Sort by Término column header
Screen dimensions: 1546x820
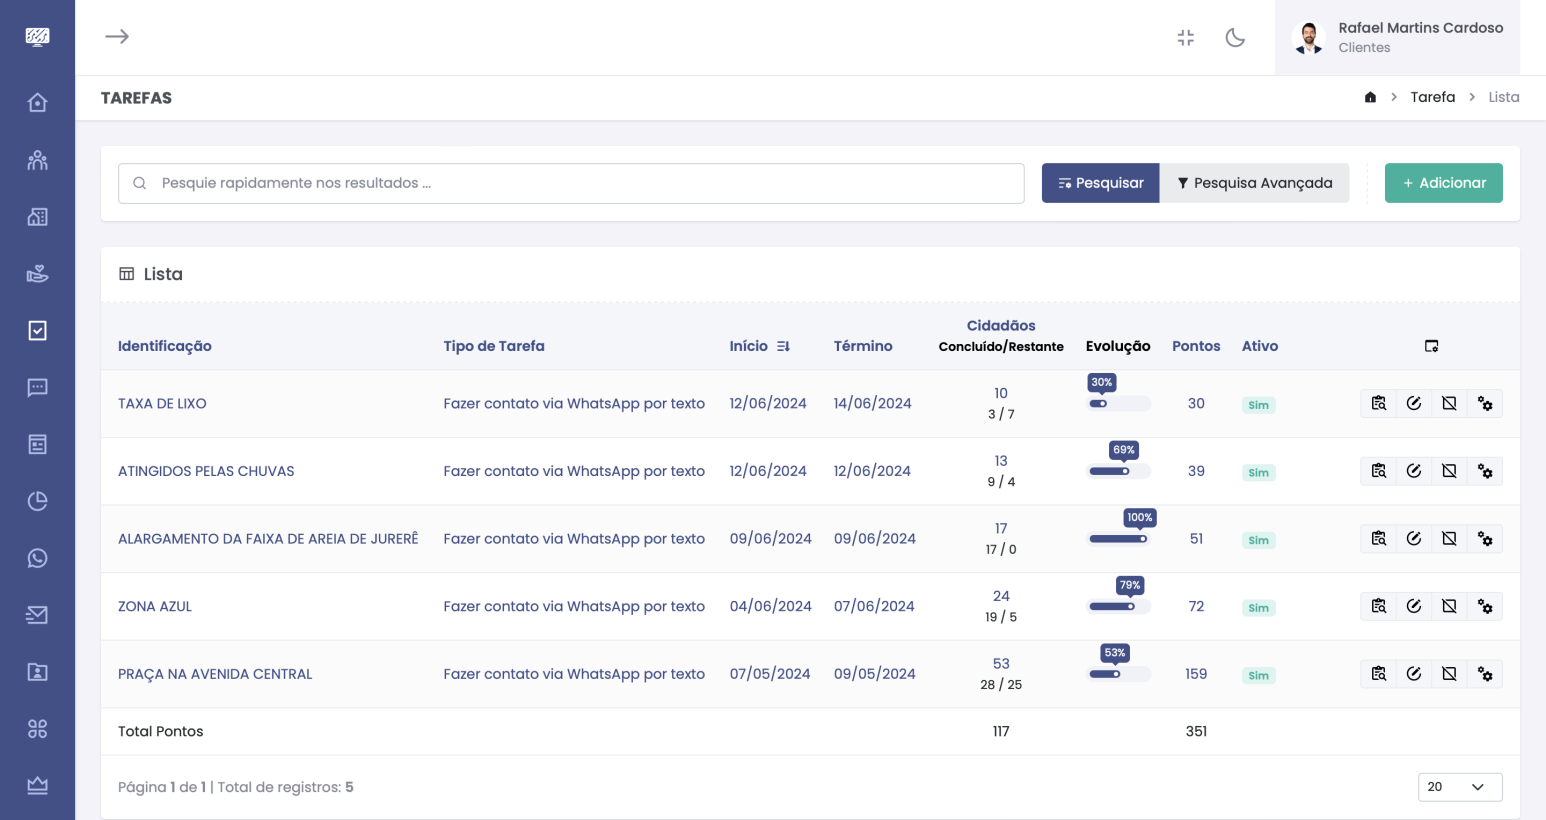click(x=863, y=346)
